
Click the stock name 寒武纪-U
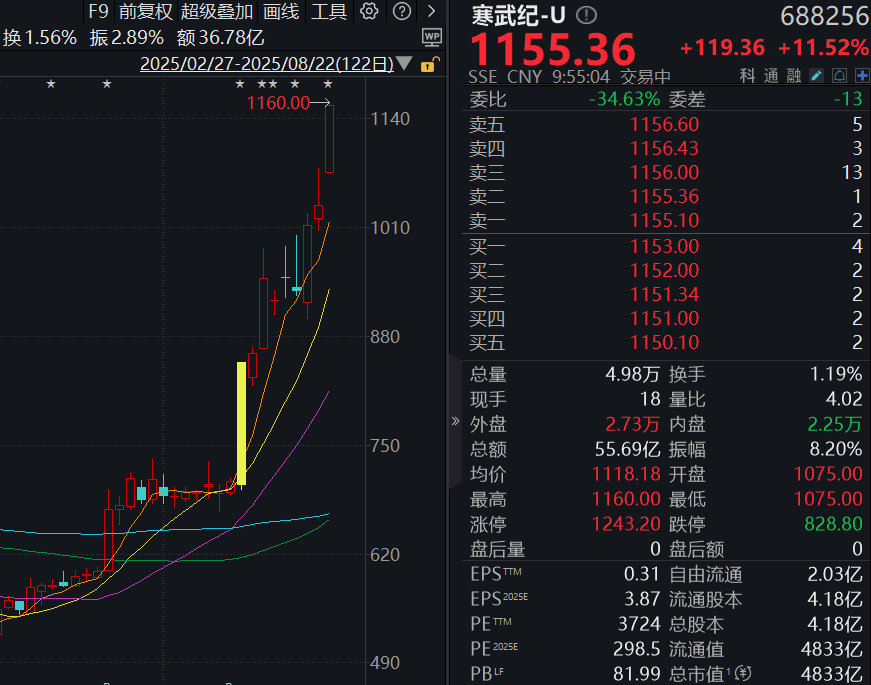518,16
